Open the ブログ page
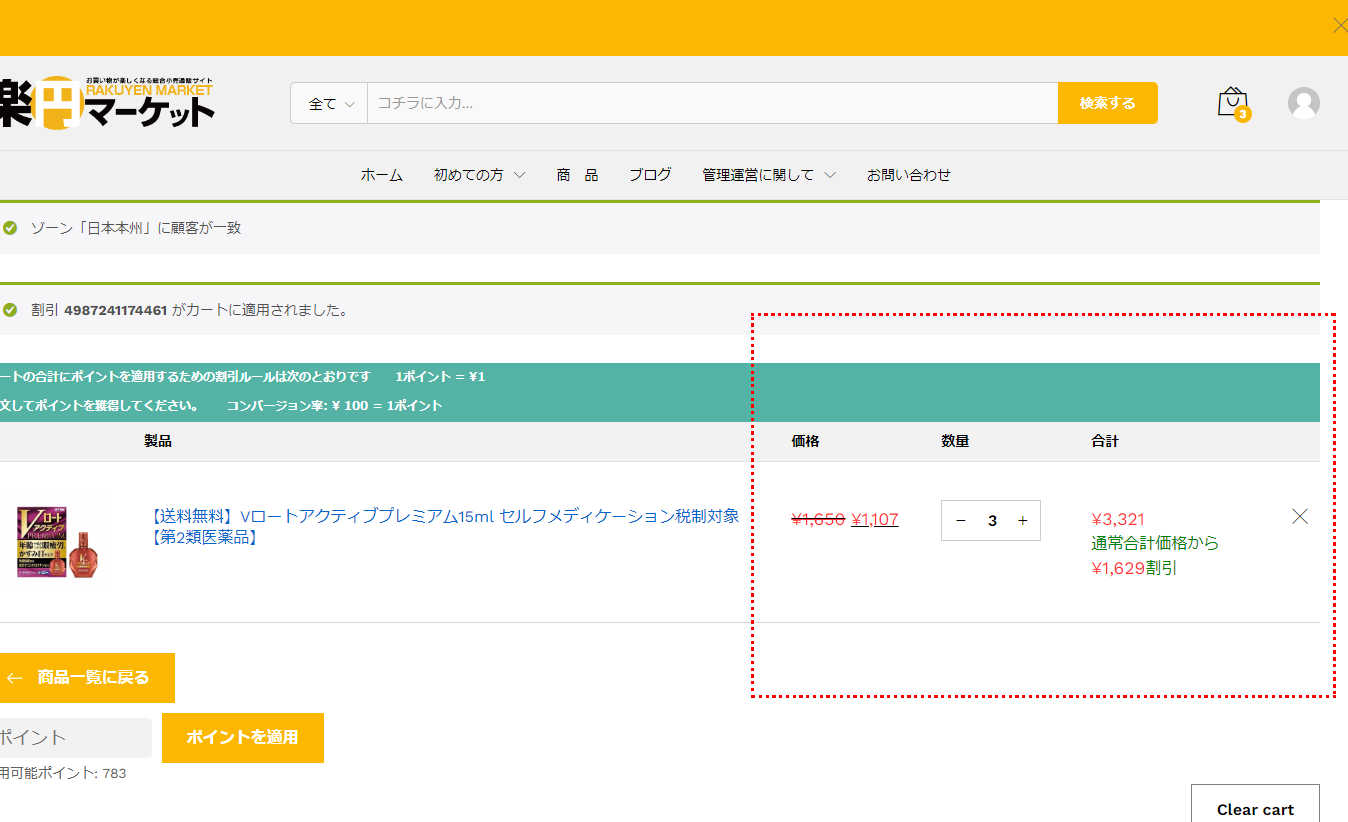 pos(650,175)
